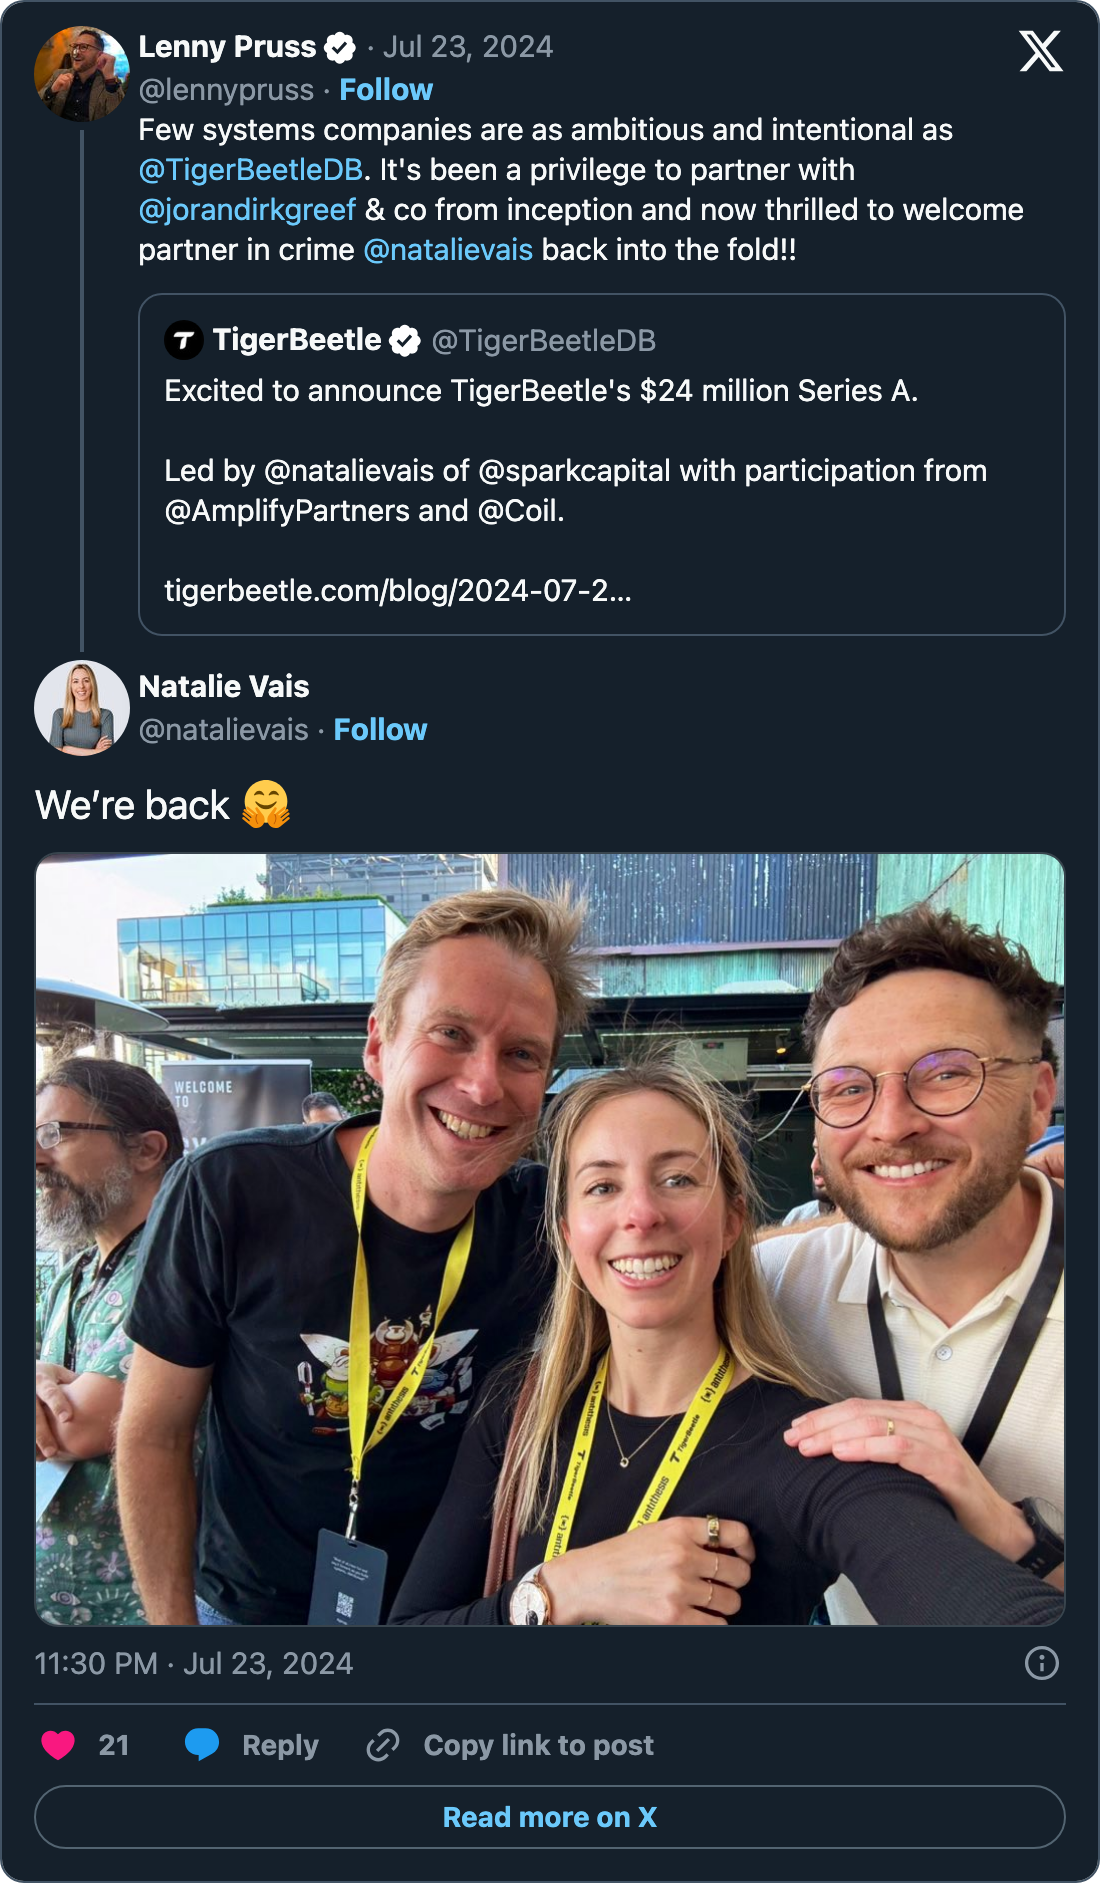
Task: Click the TigerBeetle logo in quoted post
Action: 184,341
